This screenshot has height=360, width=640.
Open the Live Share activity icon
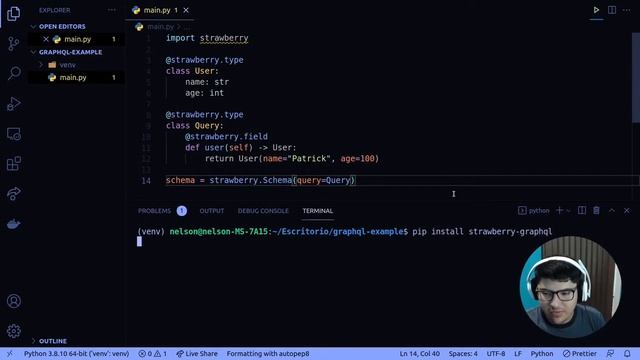pyautogui.click(x=13, y=193)
